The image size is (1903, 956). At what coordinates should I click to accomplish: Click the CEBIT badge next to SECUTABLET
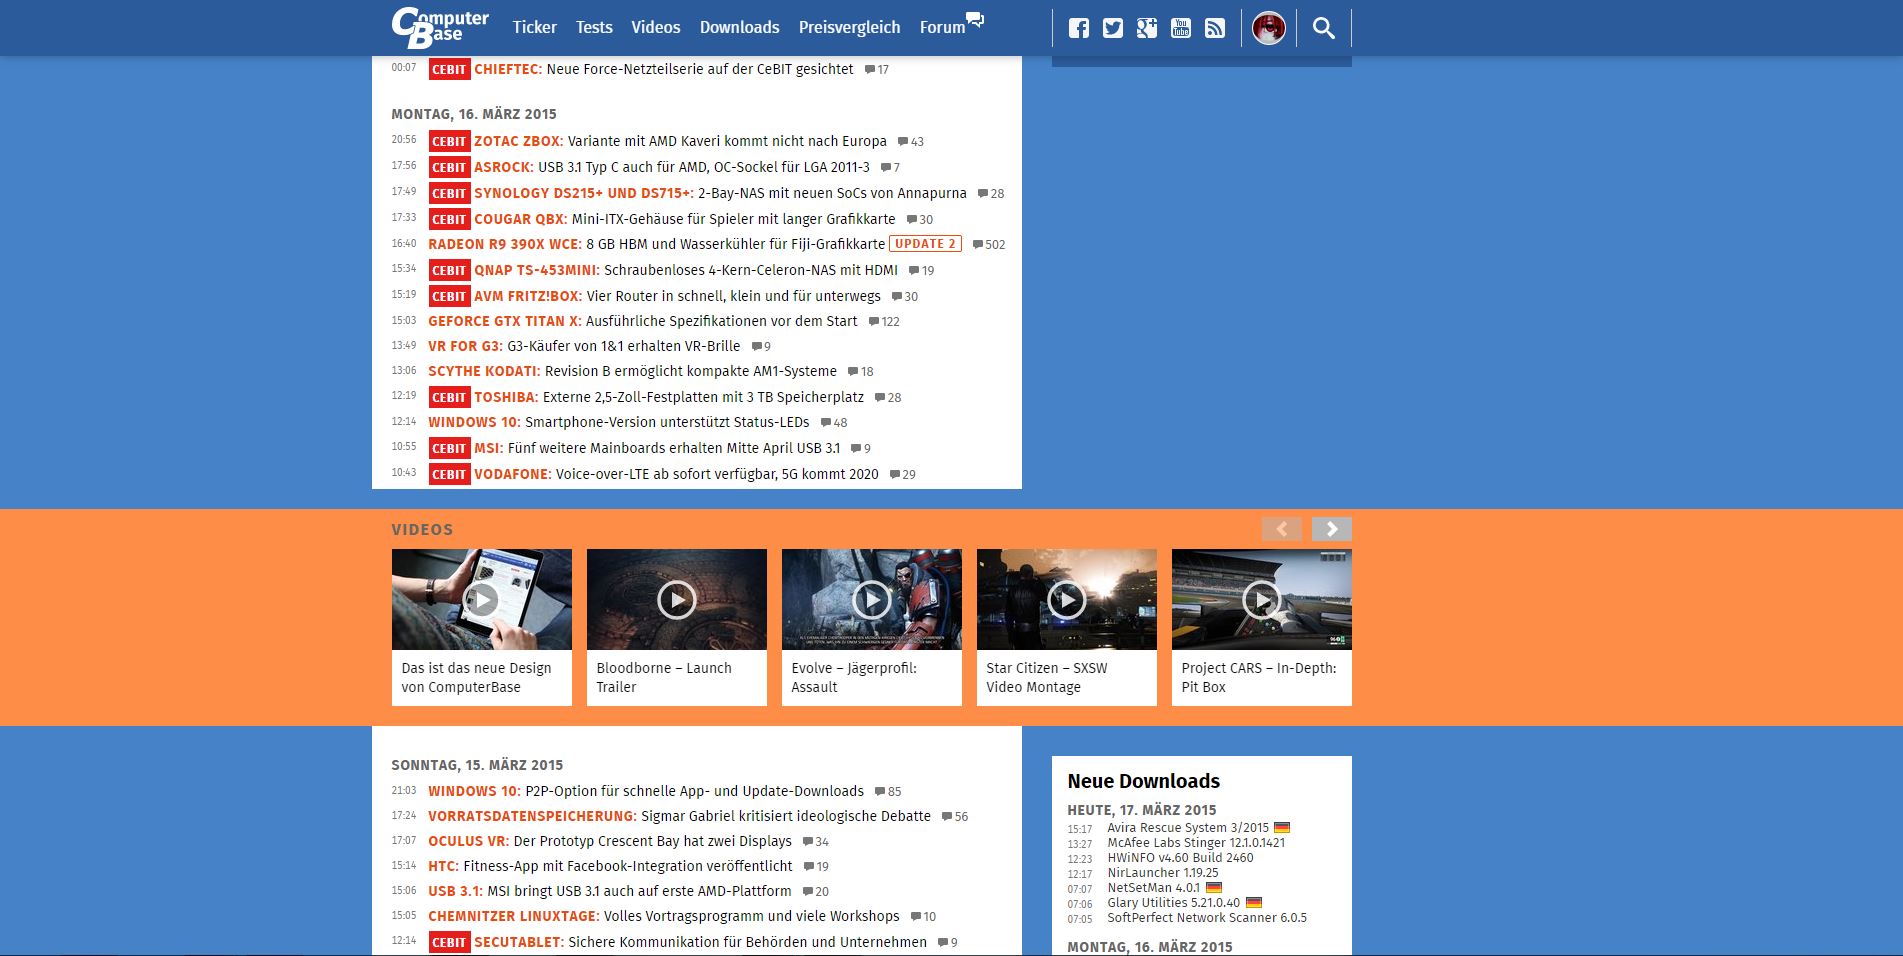pos(449,942)
